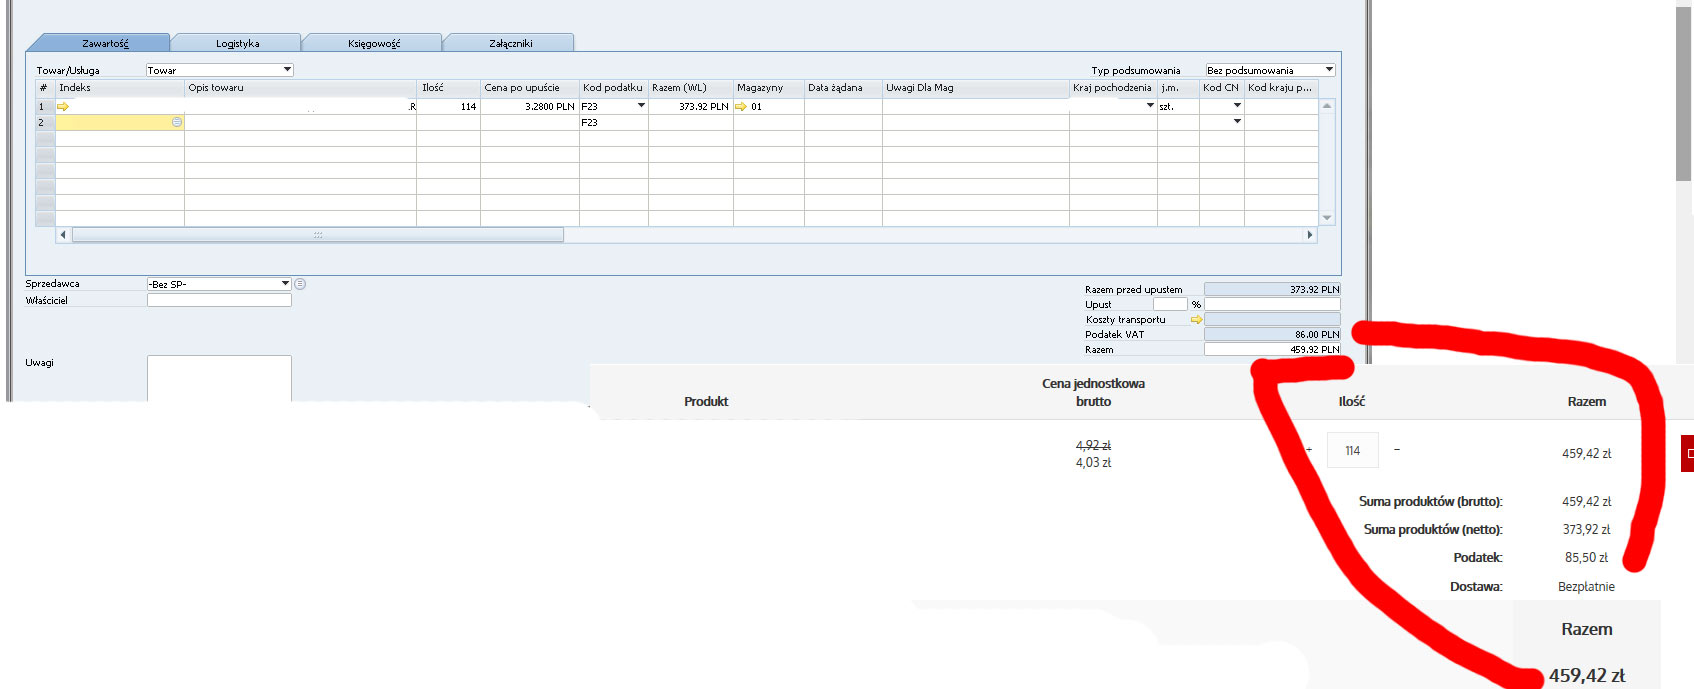Open the item chooser icon in row 2 Indeks
The image size is (1694, 689).
pos(177,122)
